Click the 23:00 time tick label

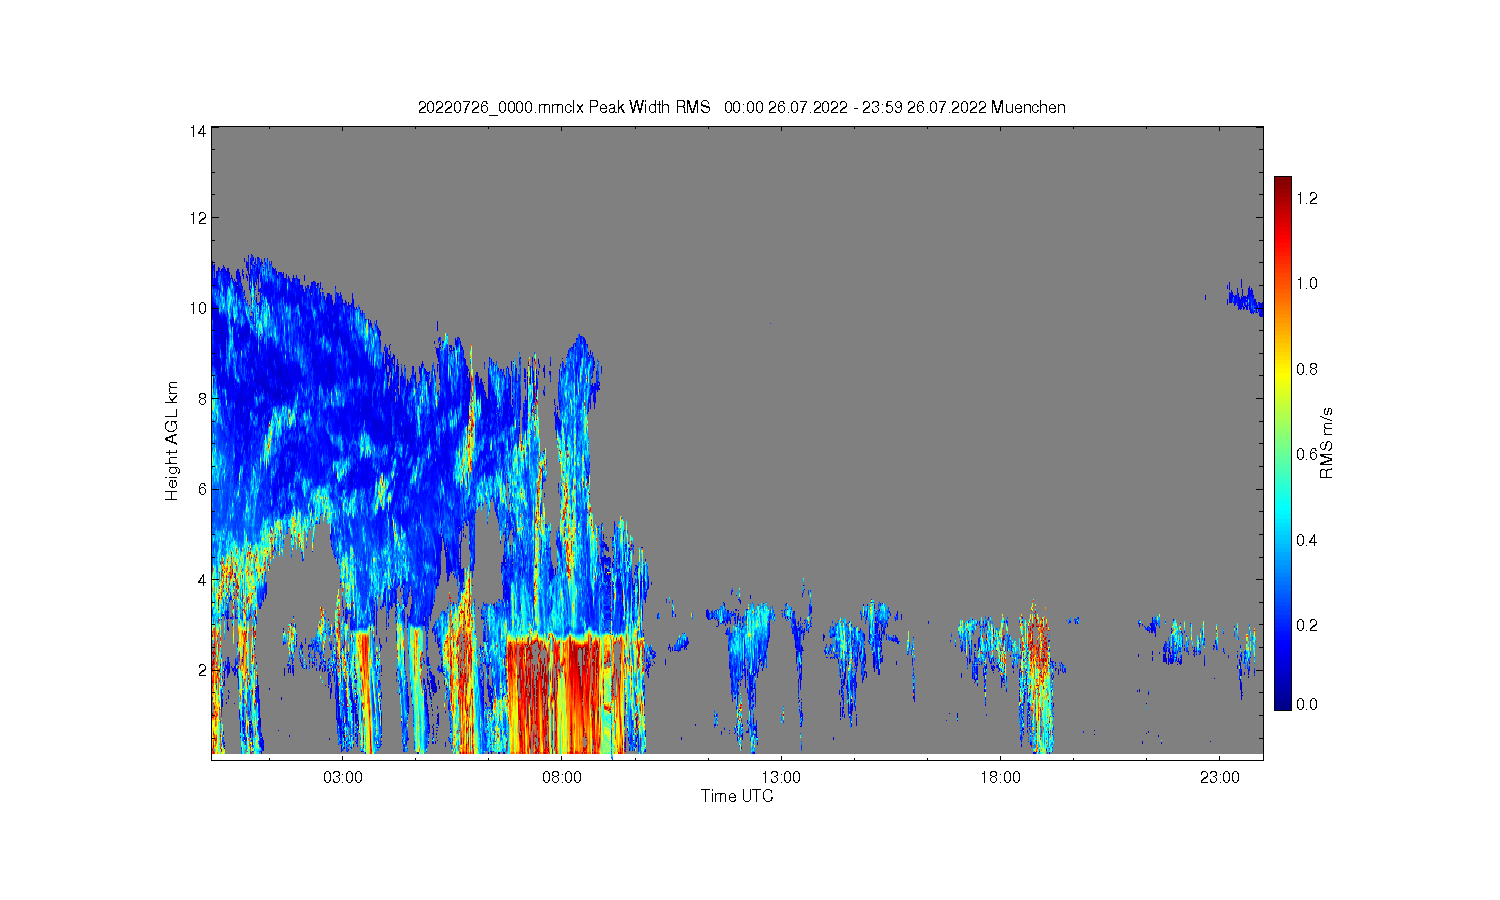pos(1219,777)
